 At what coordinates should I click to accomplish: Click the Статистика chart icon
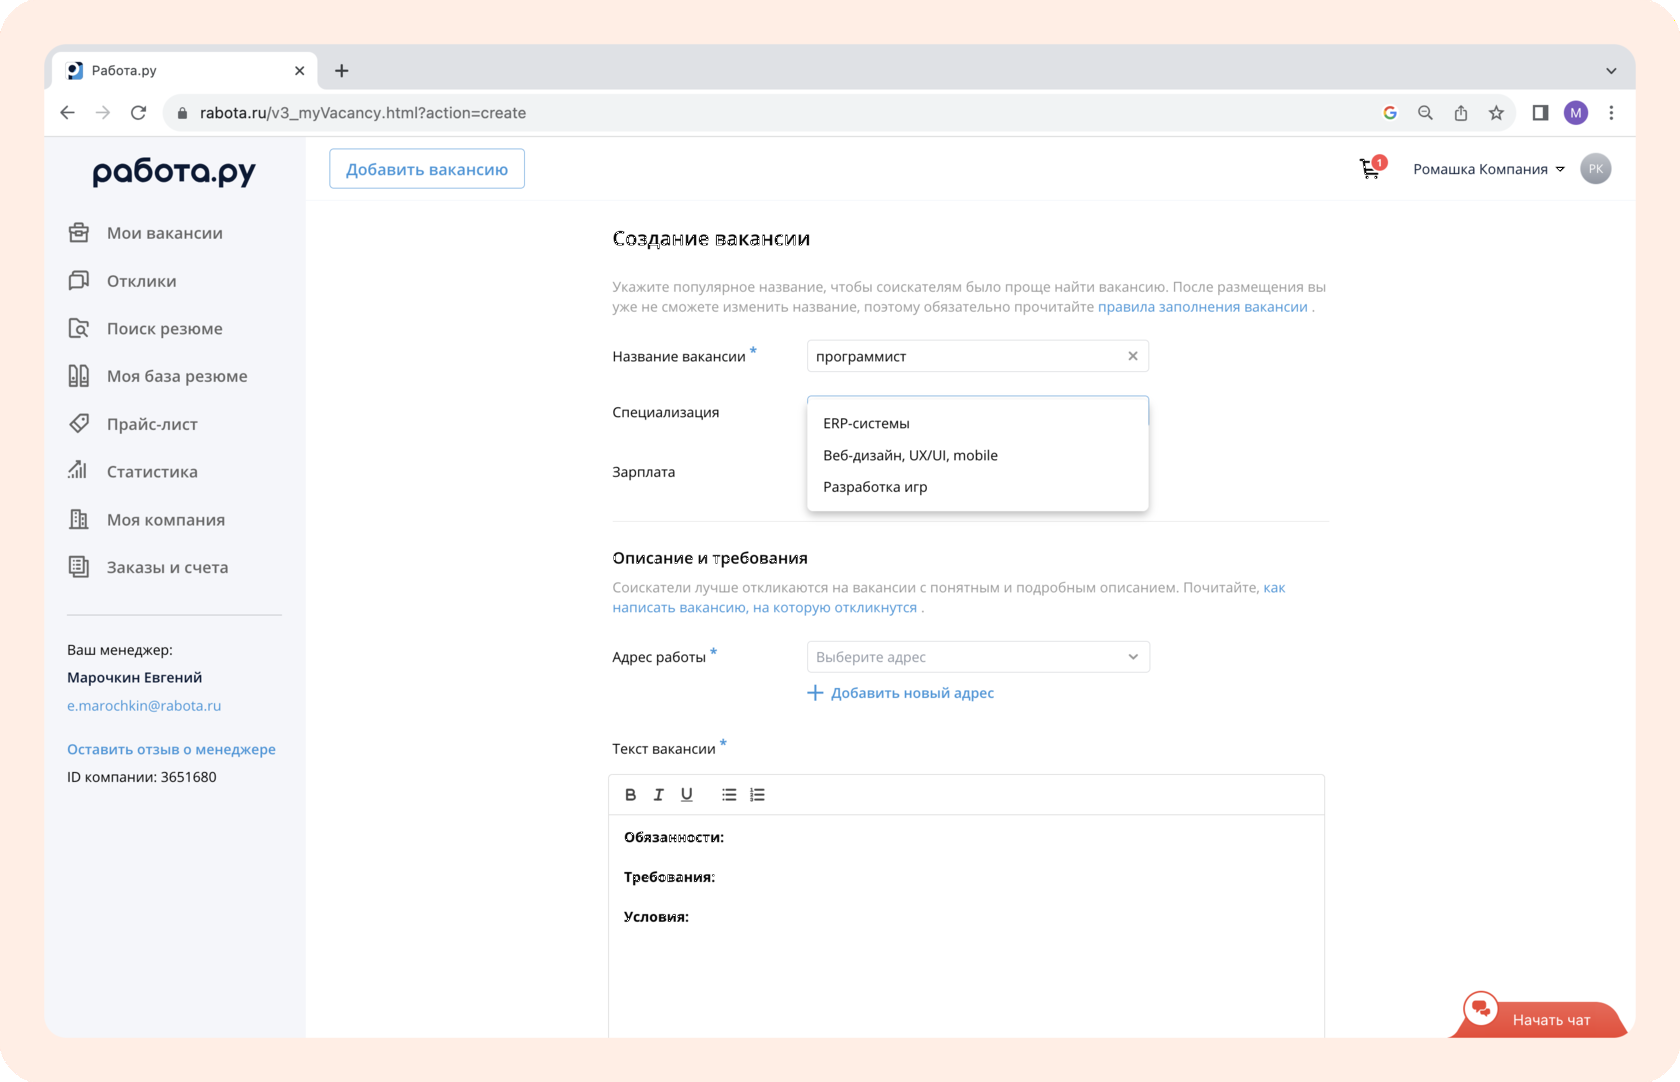tap(79, 471)
